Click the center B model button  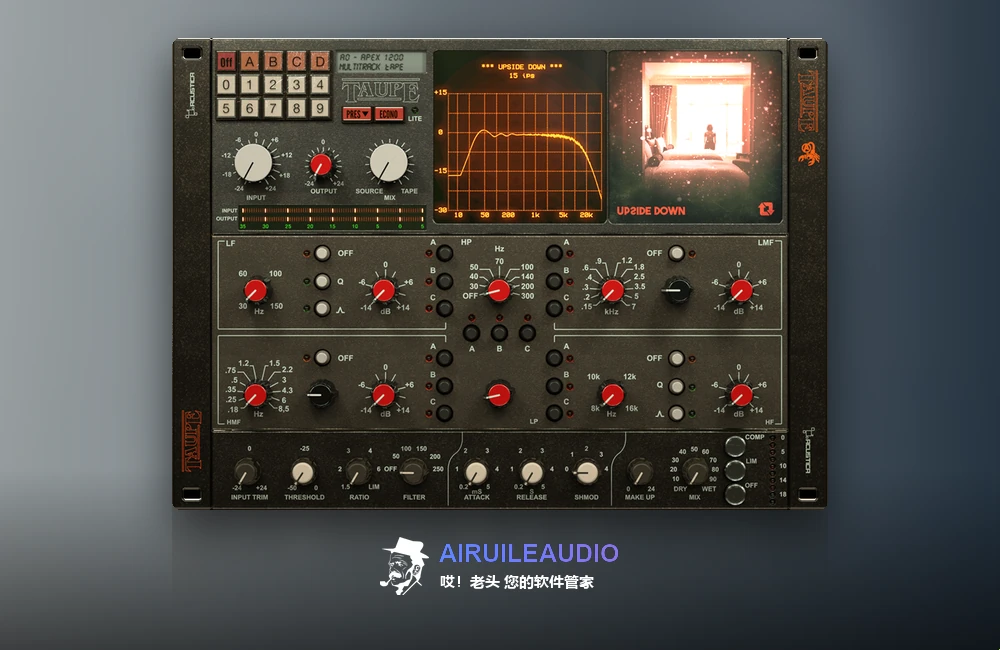click(499, 332)
